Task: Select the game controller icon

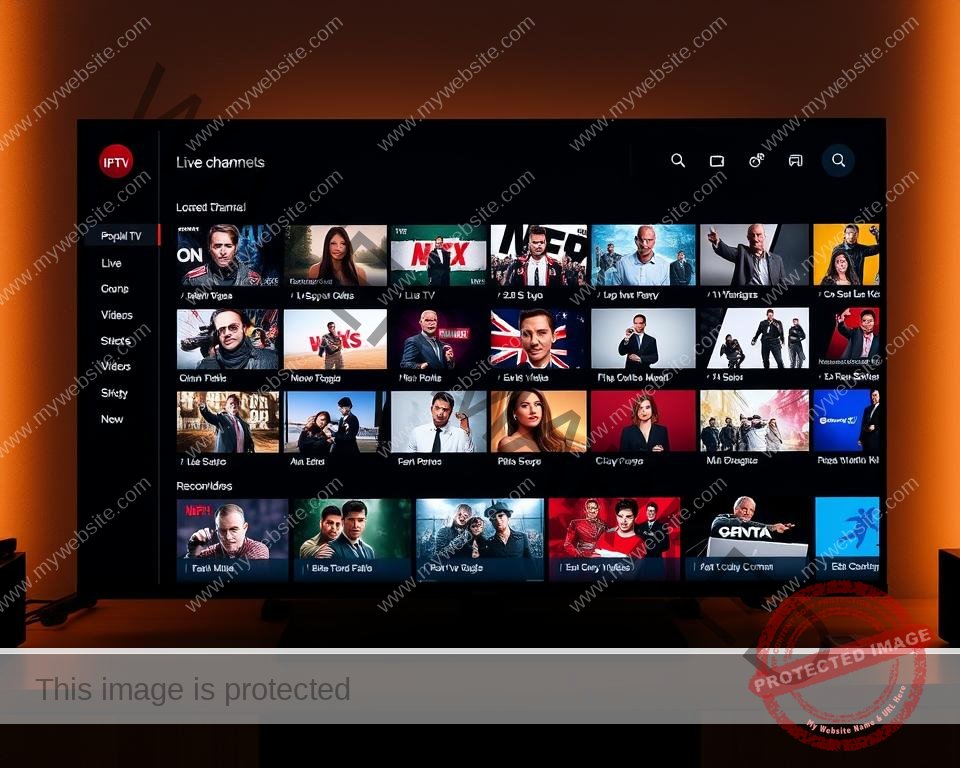Action: pyautogui.click(x=757, y=160)
